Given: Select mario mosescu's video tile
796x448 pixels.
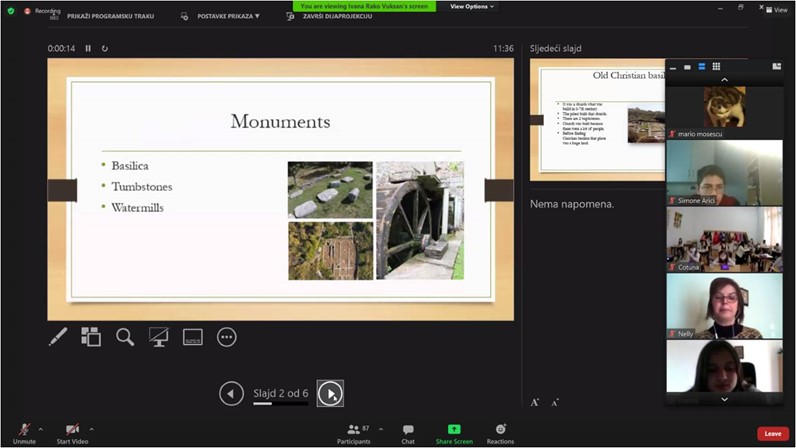Looking at the screenshot, I should (724, 112).
